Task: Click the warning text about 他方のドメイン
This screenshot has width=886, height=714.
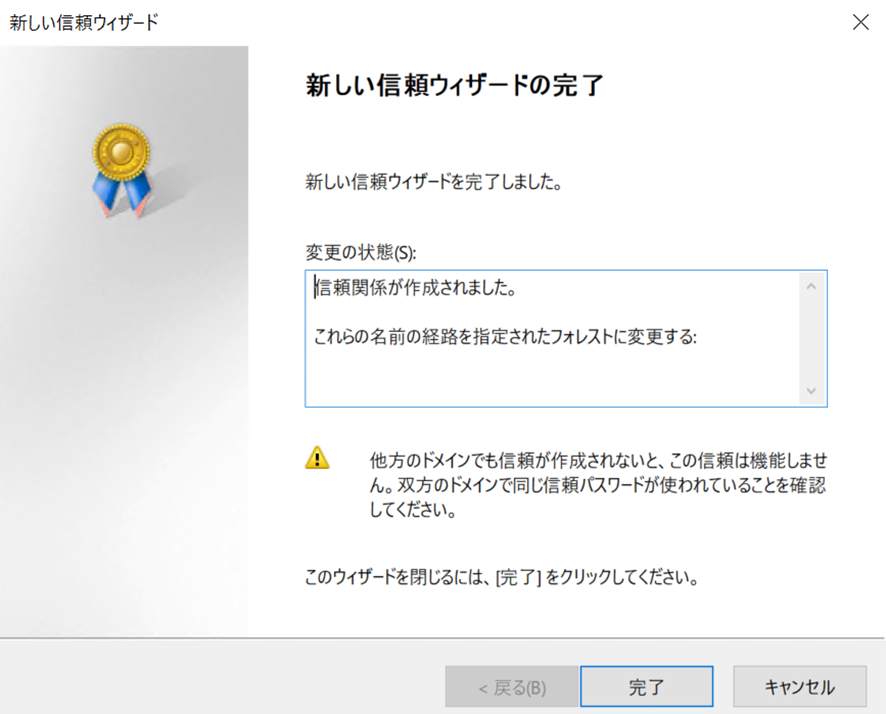Action: tap(598, 485)
